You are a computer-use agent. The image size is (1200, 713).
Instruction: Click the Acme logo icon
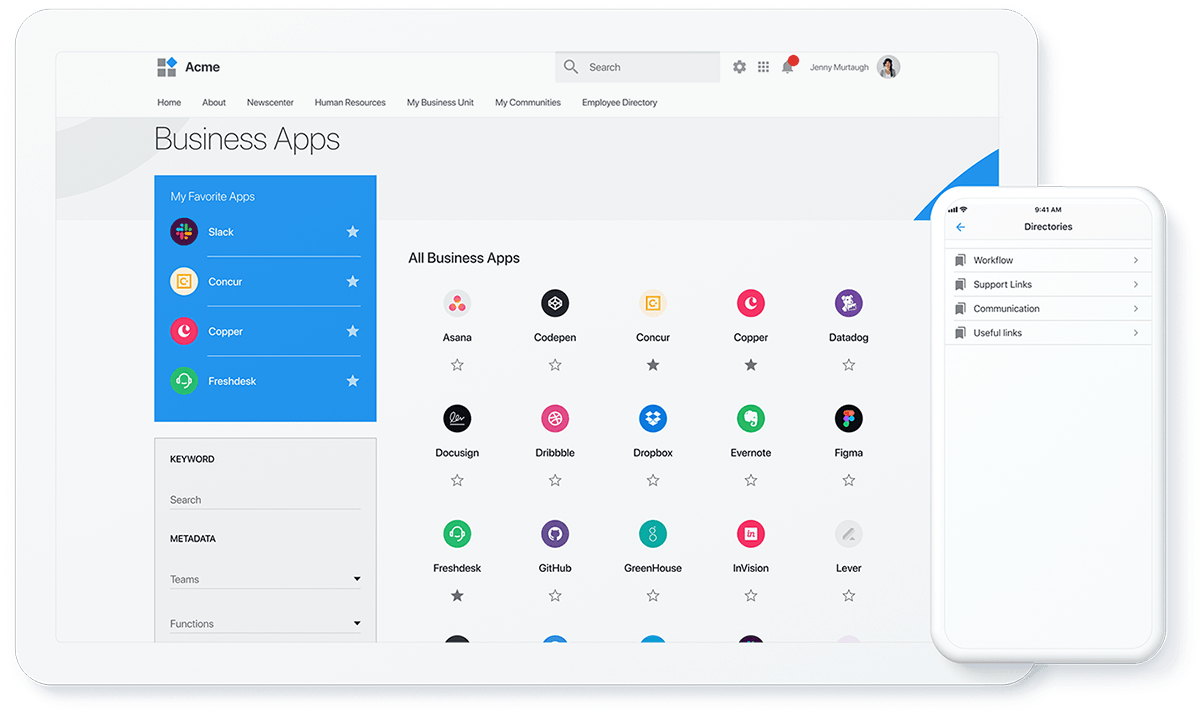point(167,67)
